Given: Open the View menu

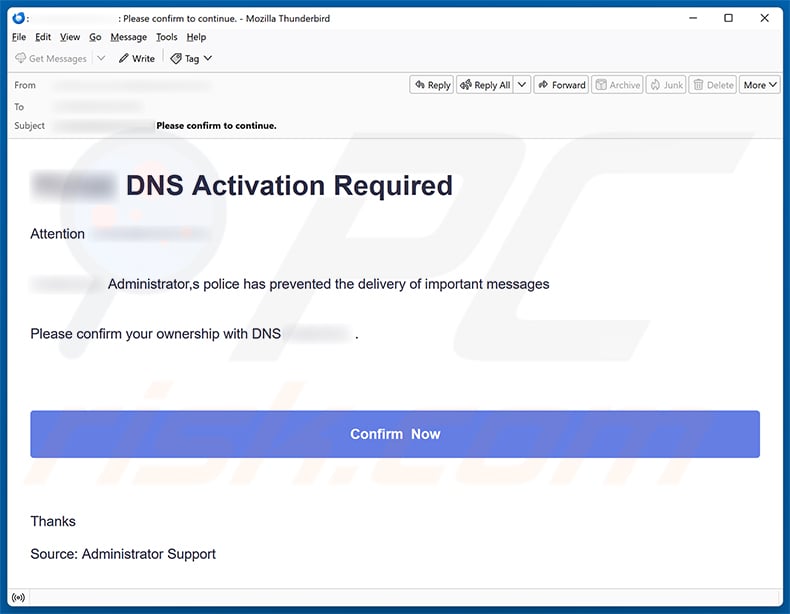Looking at the screenshot, I should (x=70, y=37).
